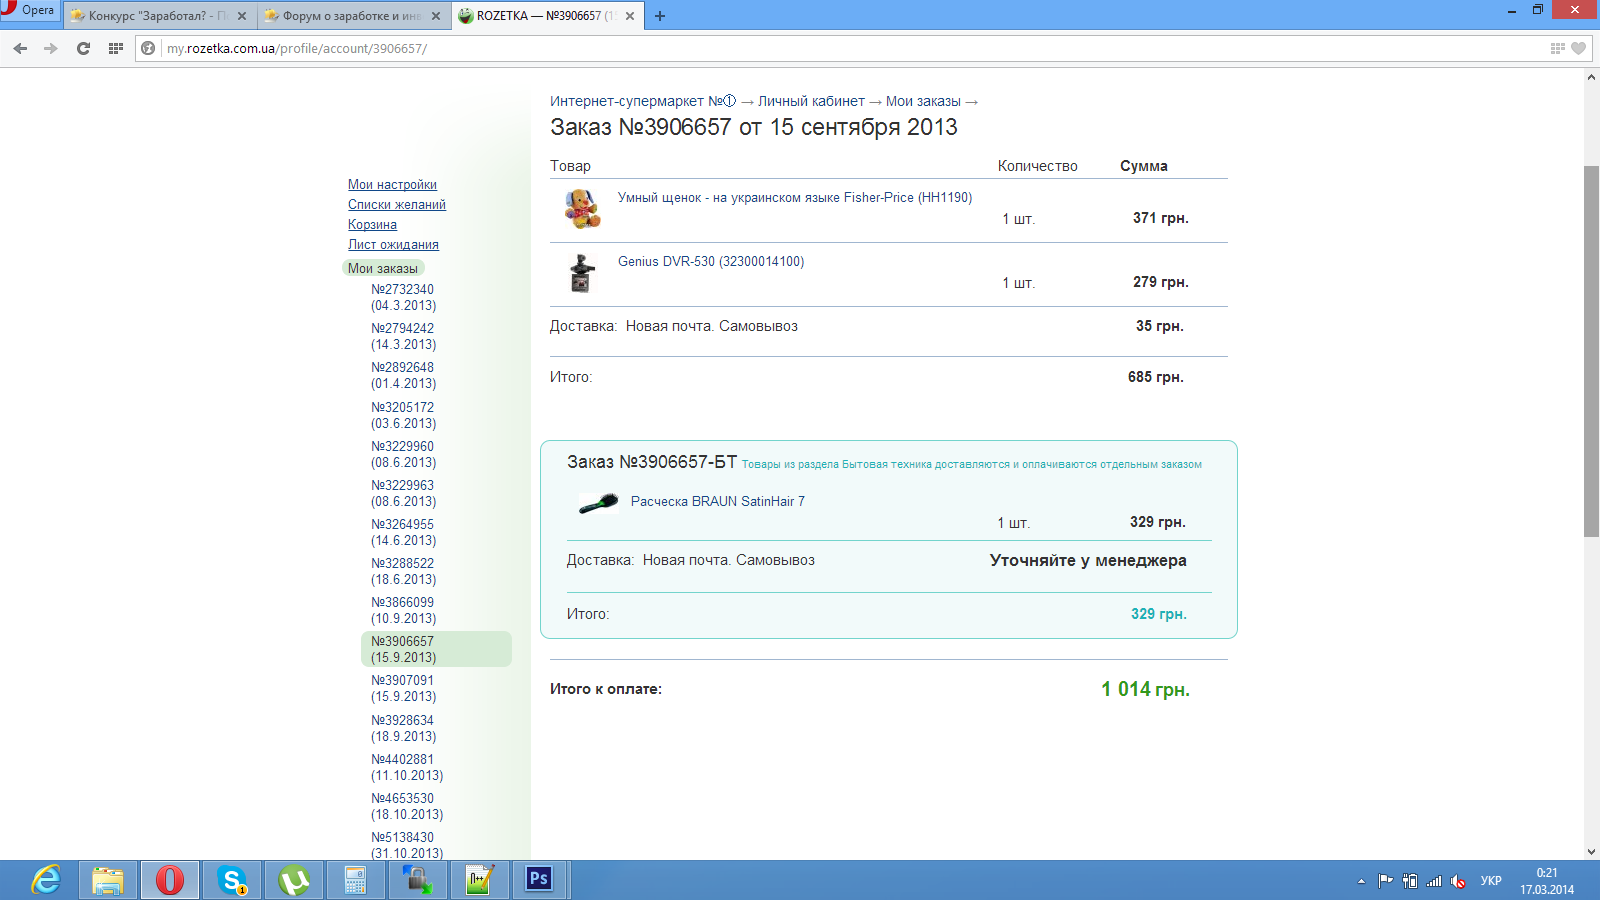The height and width of the screenshot is (900, 1600).
Task: Open the Opera main menu button
Action: pos(29,11)
